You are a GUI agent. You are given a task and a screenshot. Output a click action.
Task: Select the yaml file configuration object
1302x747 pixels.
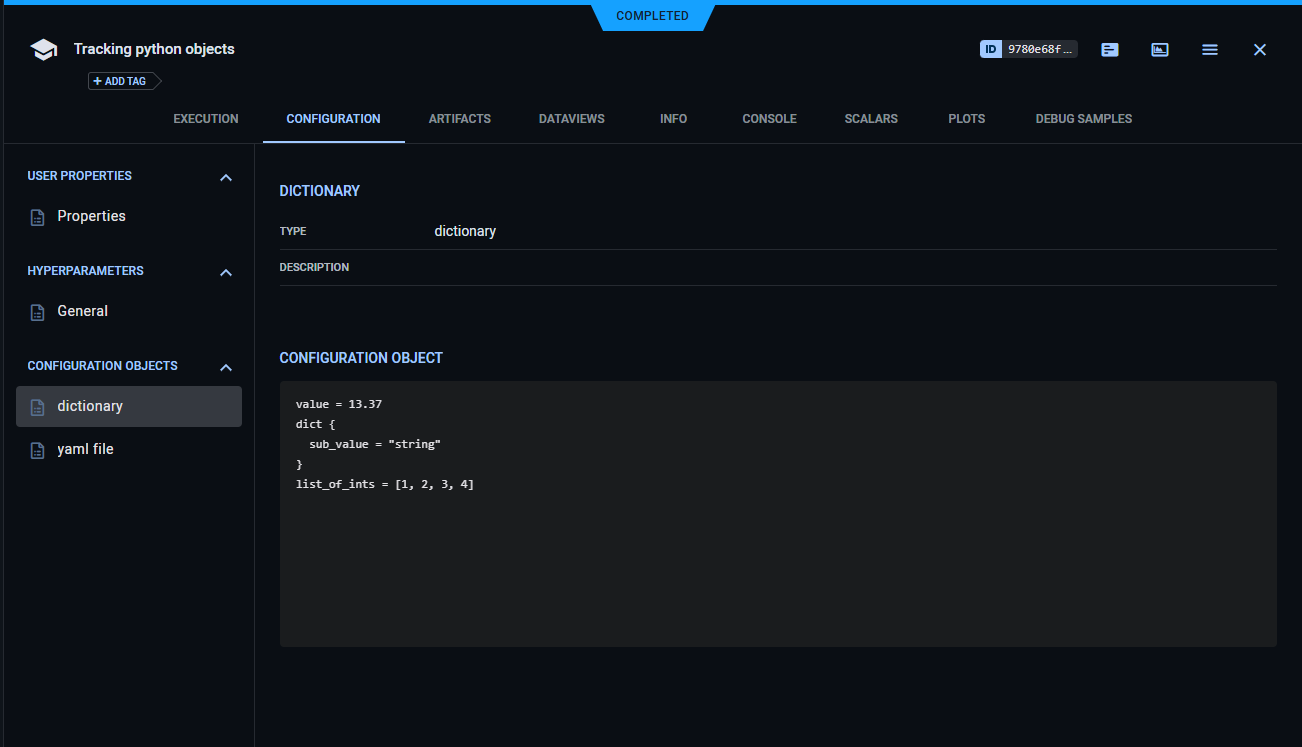(85, 449)
